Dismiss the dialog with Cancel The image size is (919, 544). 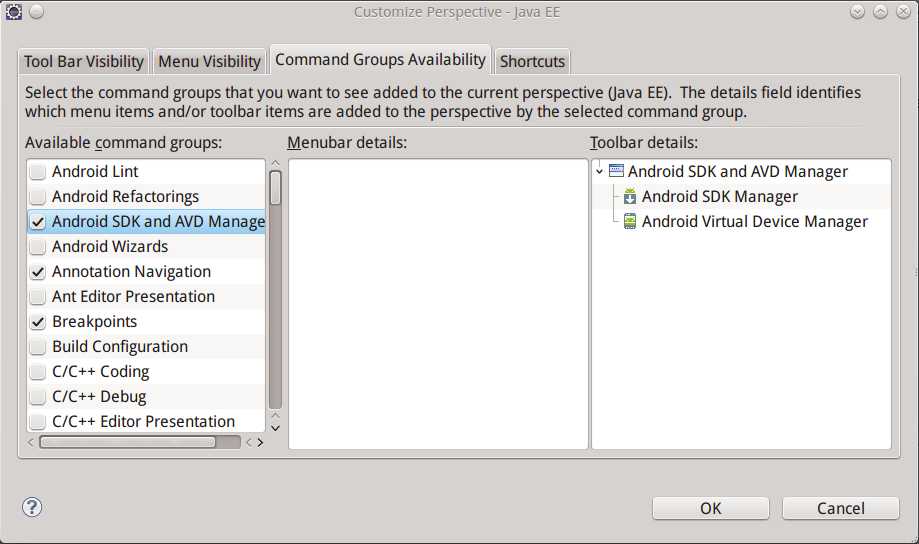click(x=840, y=508)
